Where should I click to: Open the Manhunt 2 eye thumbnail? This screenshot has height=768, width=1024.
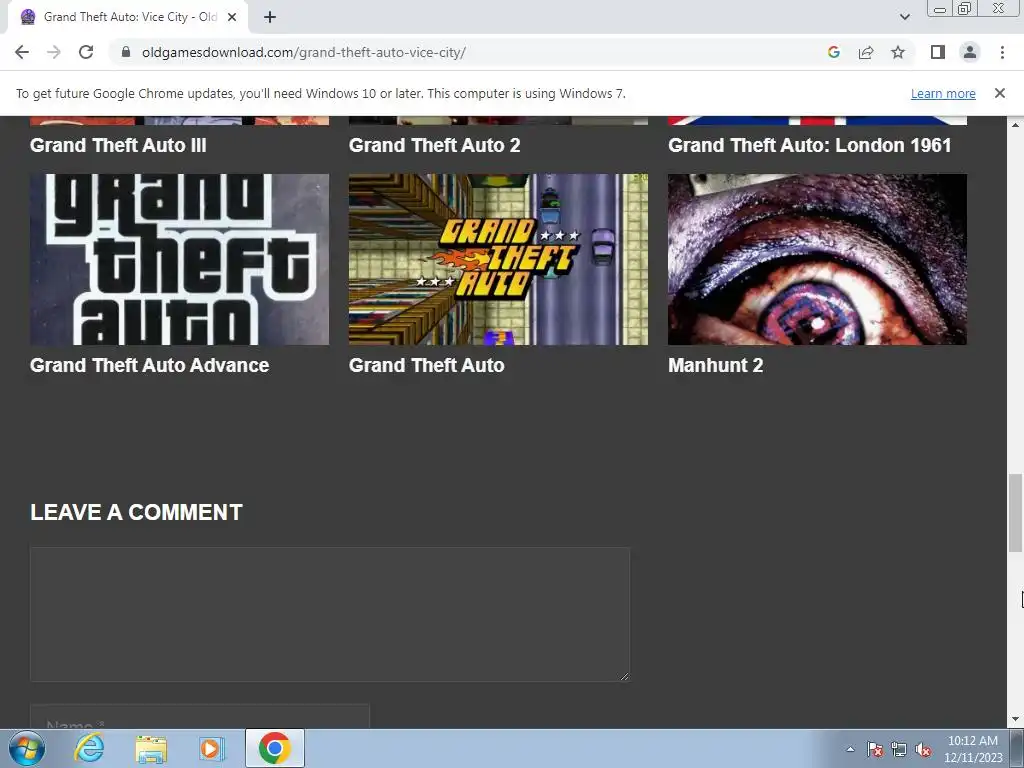[817, 259]
